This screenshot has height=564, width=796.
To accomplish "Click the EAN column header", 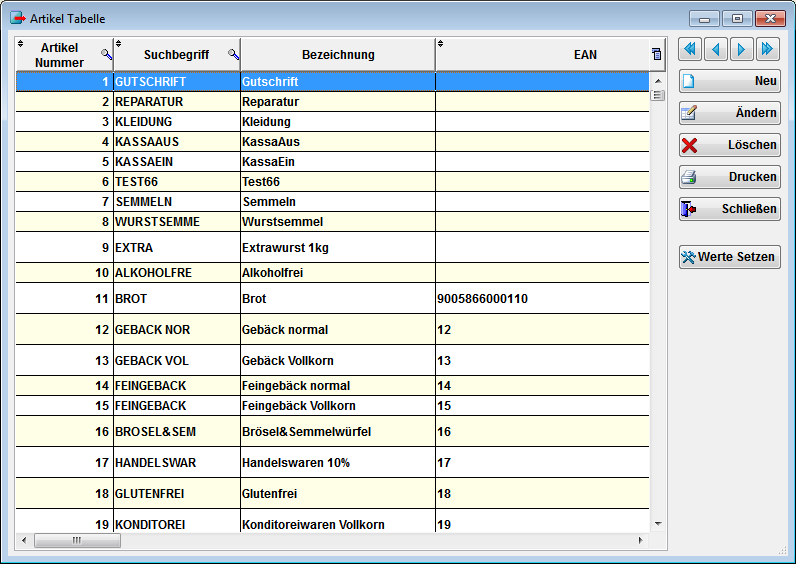I will 542,54.
